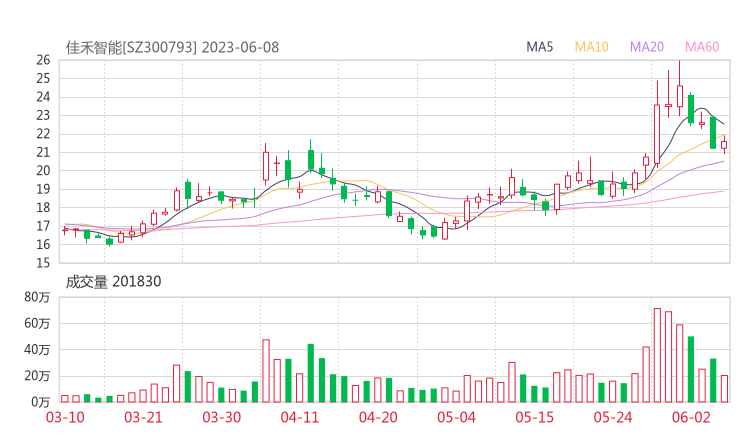Toggle the MA20 legend entry
Viewport: 740px width, 440px height.
click(647, 47)
